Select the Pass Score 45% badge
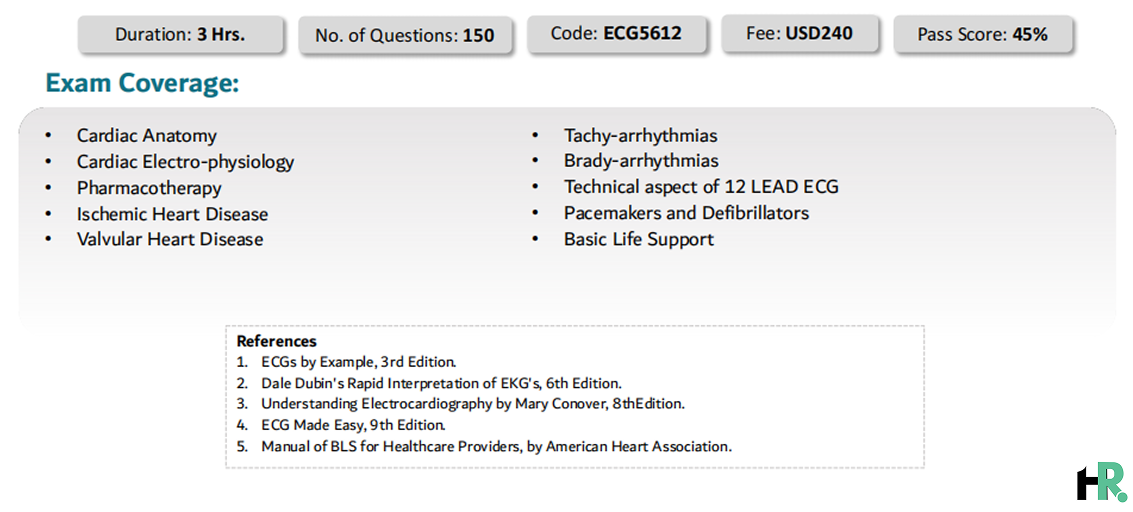Viewport: 1133px width, 512px height. 983,34
